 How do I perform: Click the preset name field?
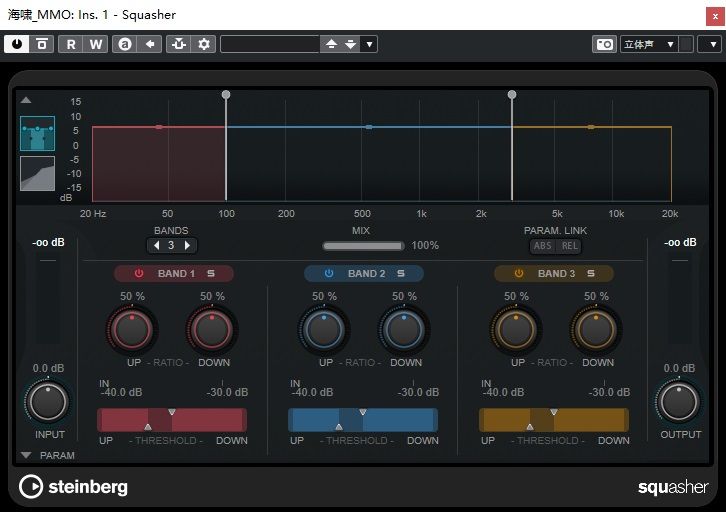pyautogui.click(x=270, y=44)
